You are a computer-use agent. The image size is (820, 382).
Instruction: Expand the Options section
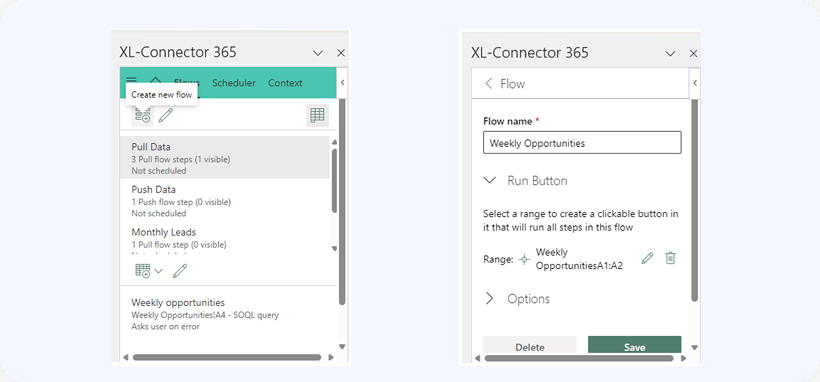click(x=489, y=298)
